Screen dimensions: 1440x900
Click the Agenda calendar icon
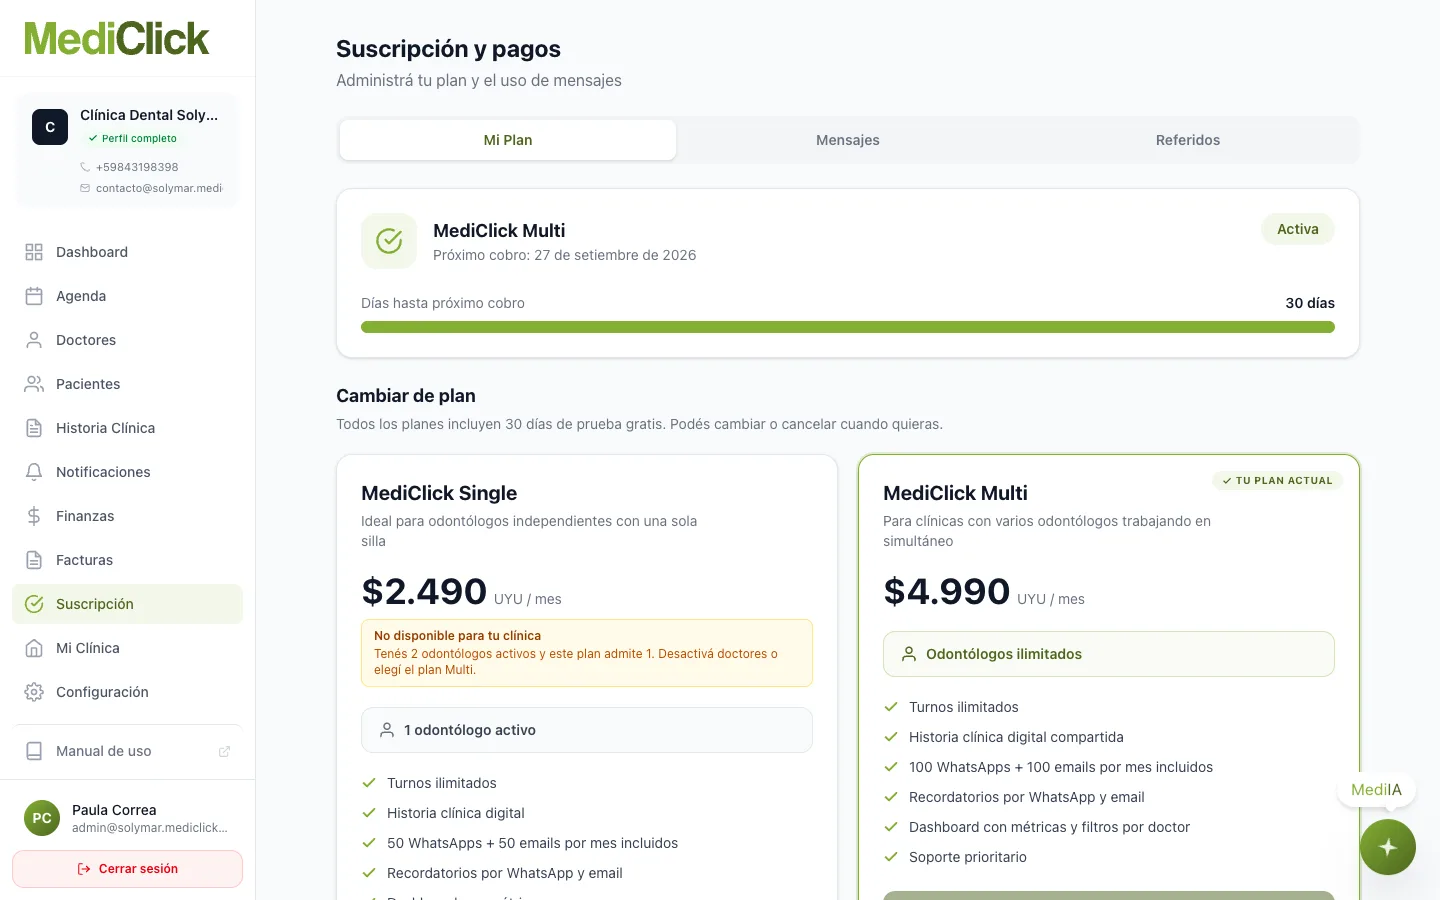click(34, 296)
